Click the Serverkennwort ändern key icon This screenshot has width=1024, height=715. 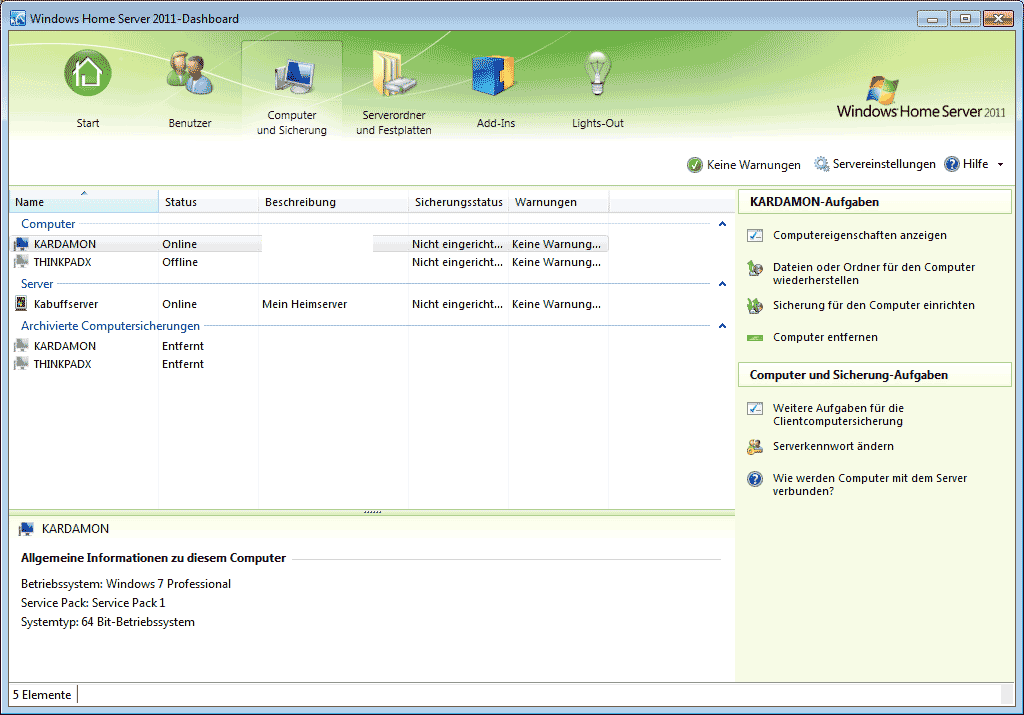[x=755, y=447]
